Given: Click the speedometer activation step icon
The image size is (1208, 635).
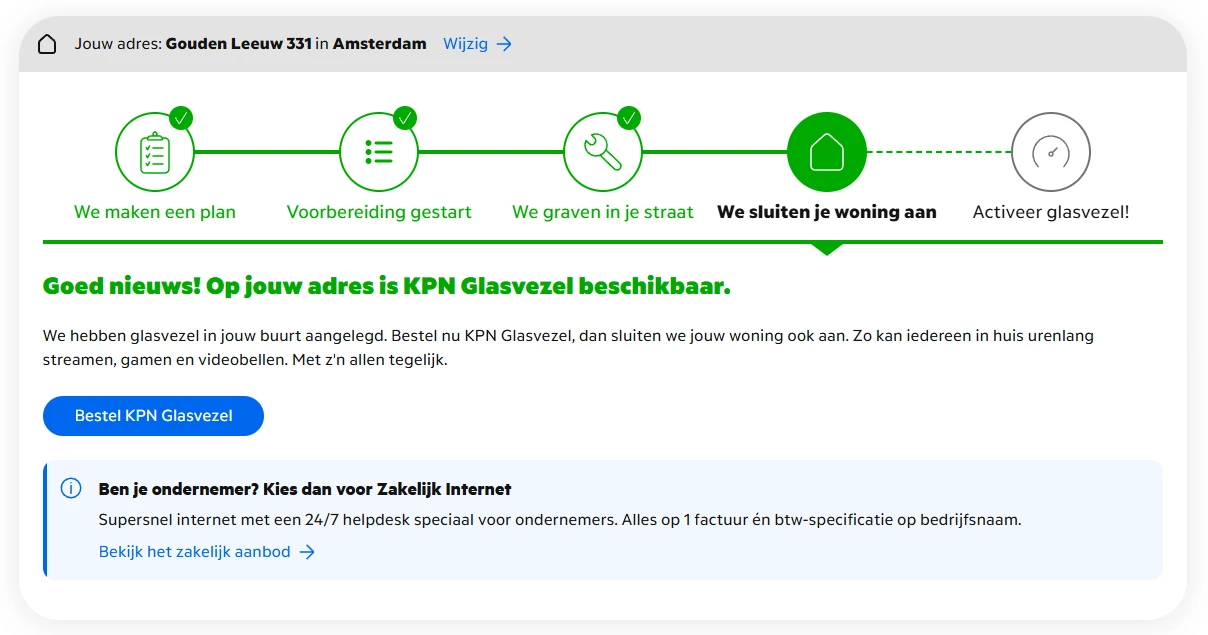Looking at the screenshot, I should tap(1051, 152).
